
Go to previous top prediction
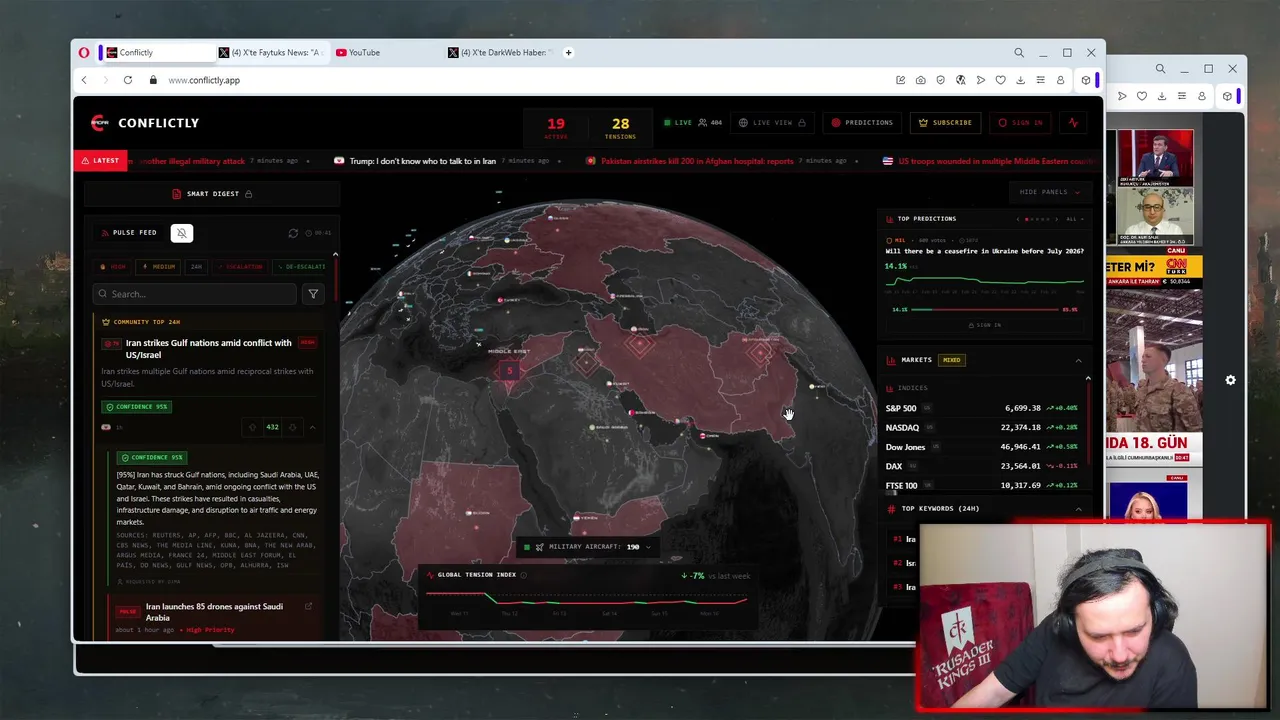1018,219
